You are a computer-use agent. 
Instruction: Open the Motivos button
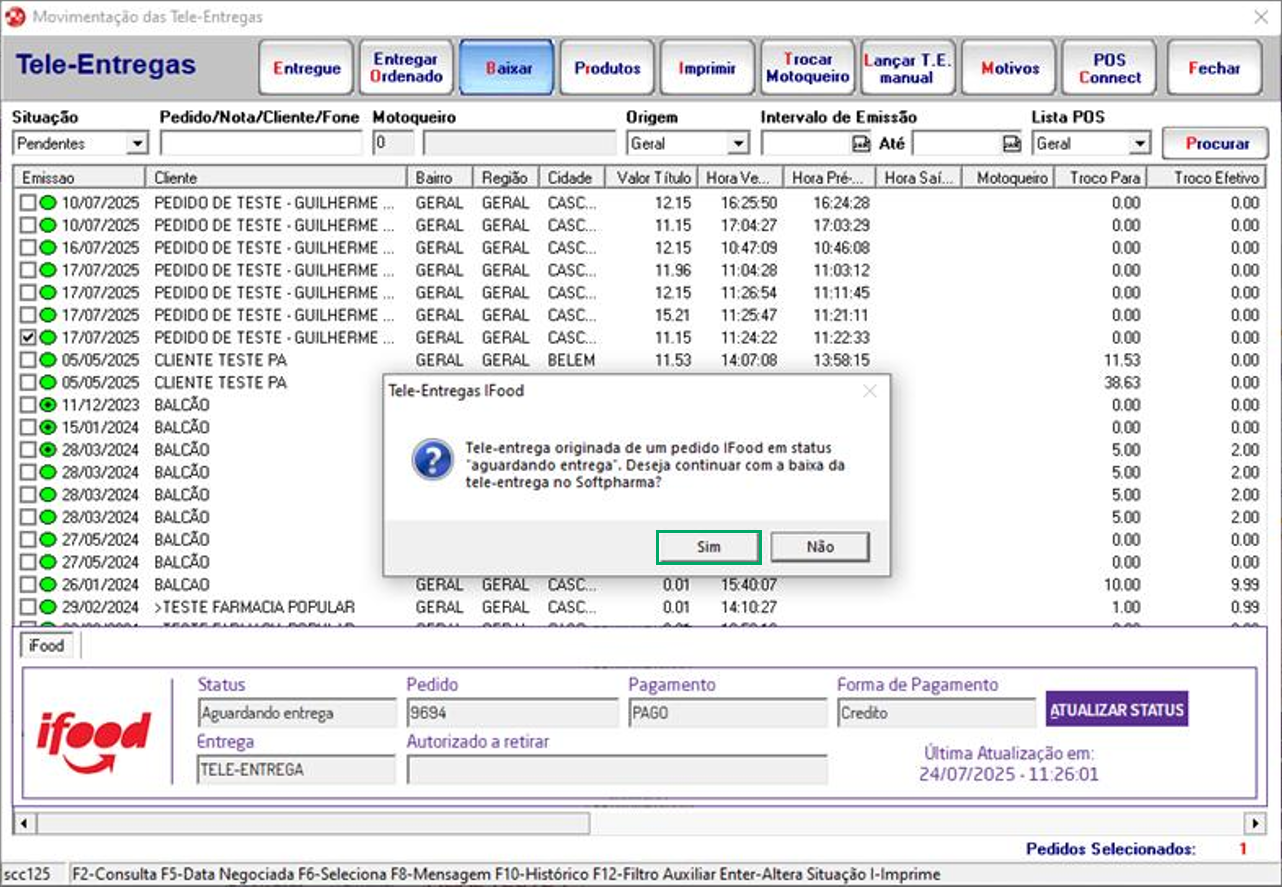pos(1009,68)
